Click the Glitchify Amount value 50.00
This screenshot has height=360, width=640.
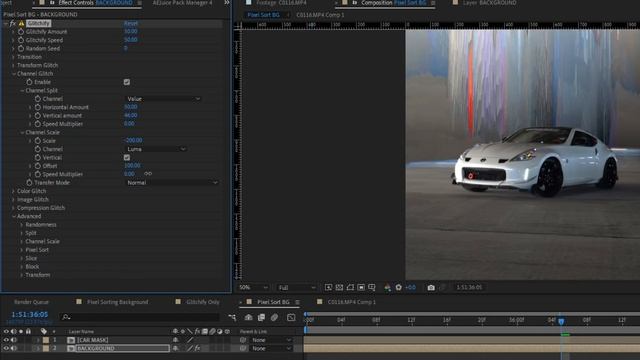131,31
